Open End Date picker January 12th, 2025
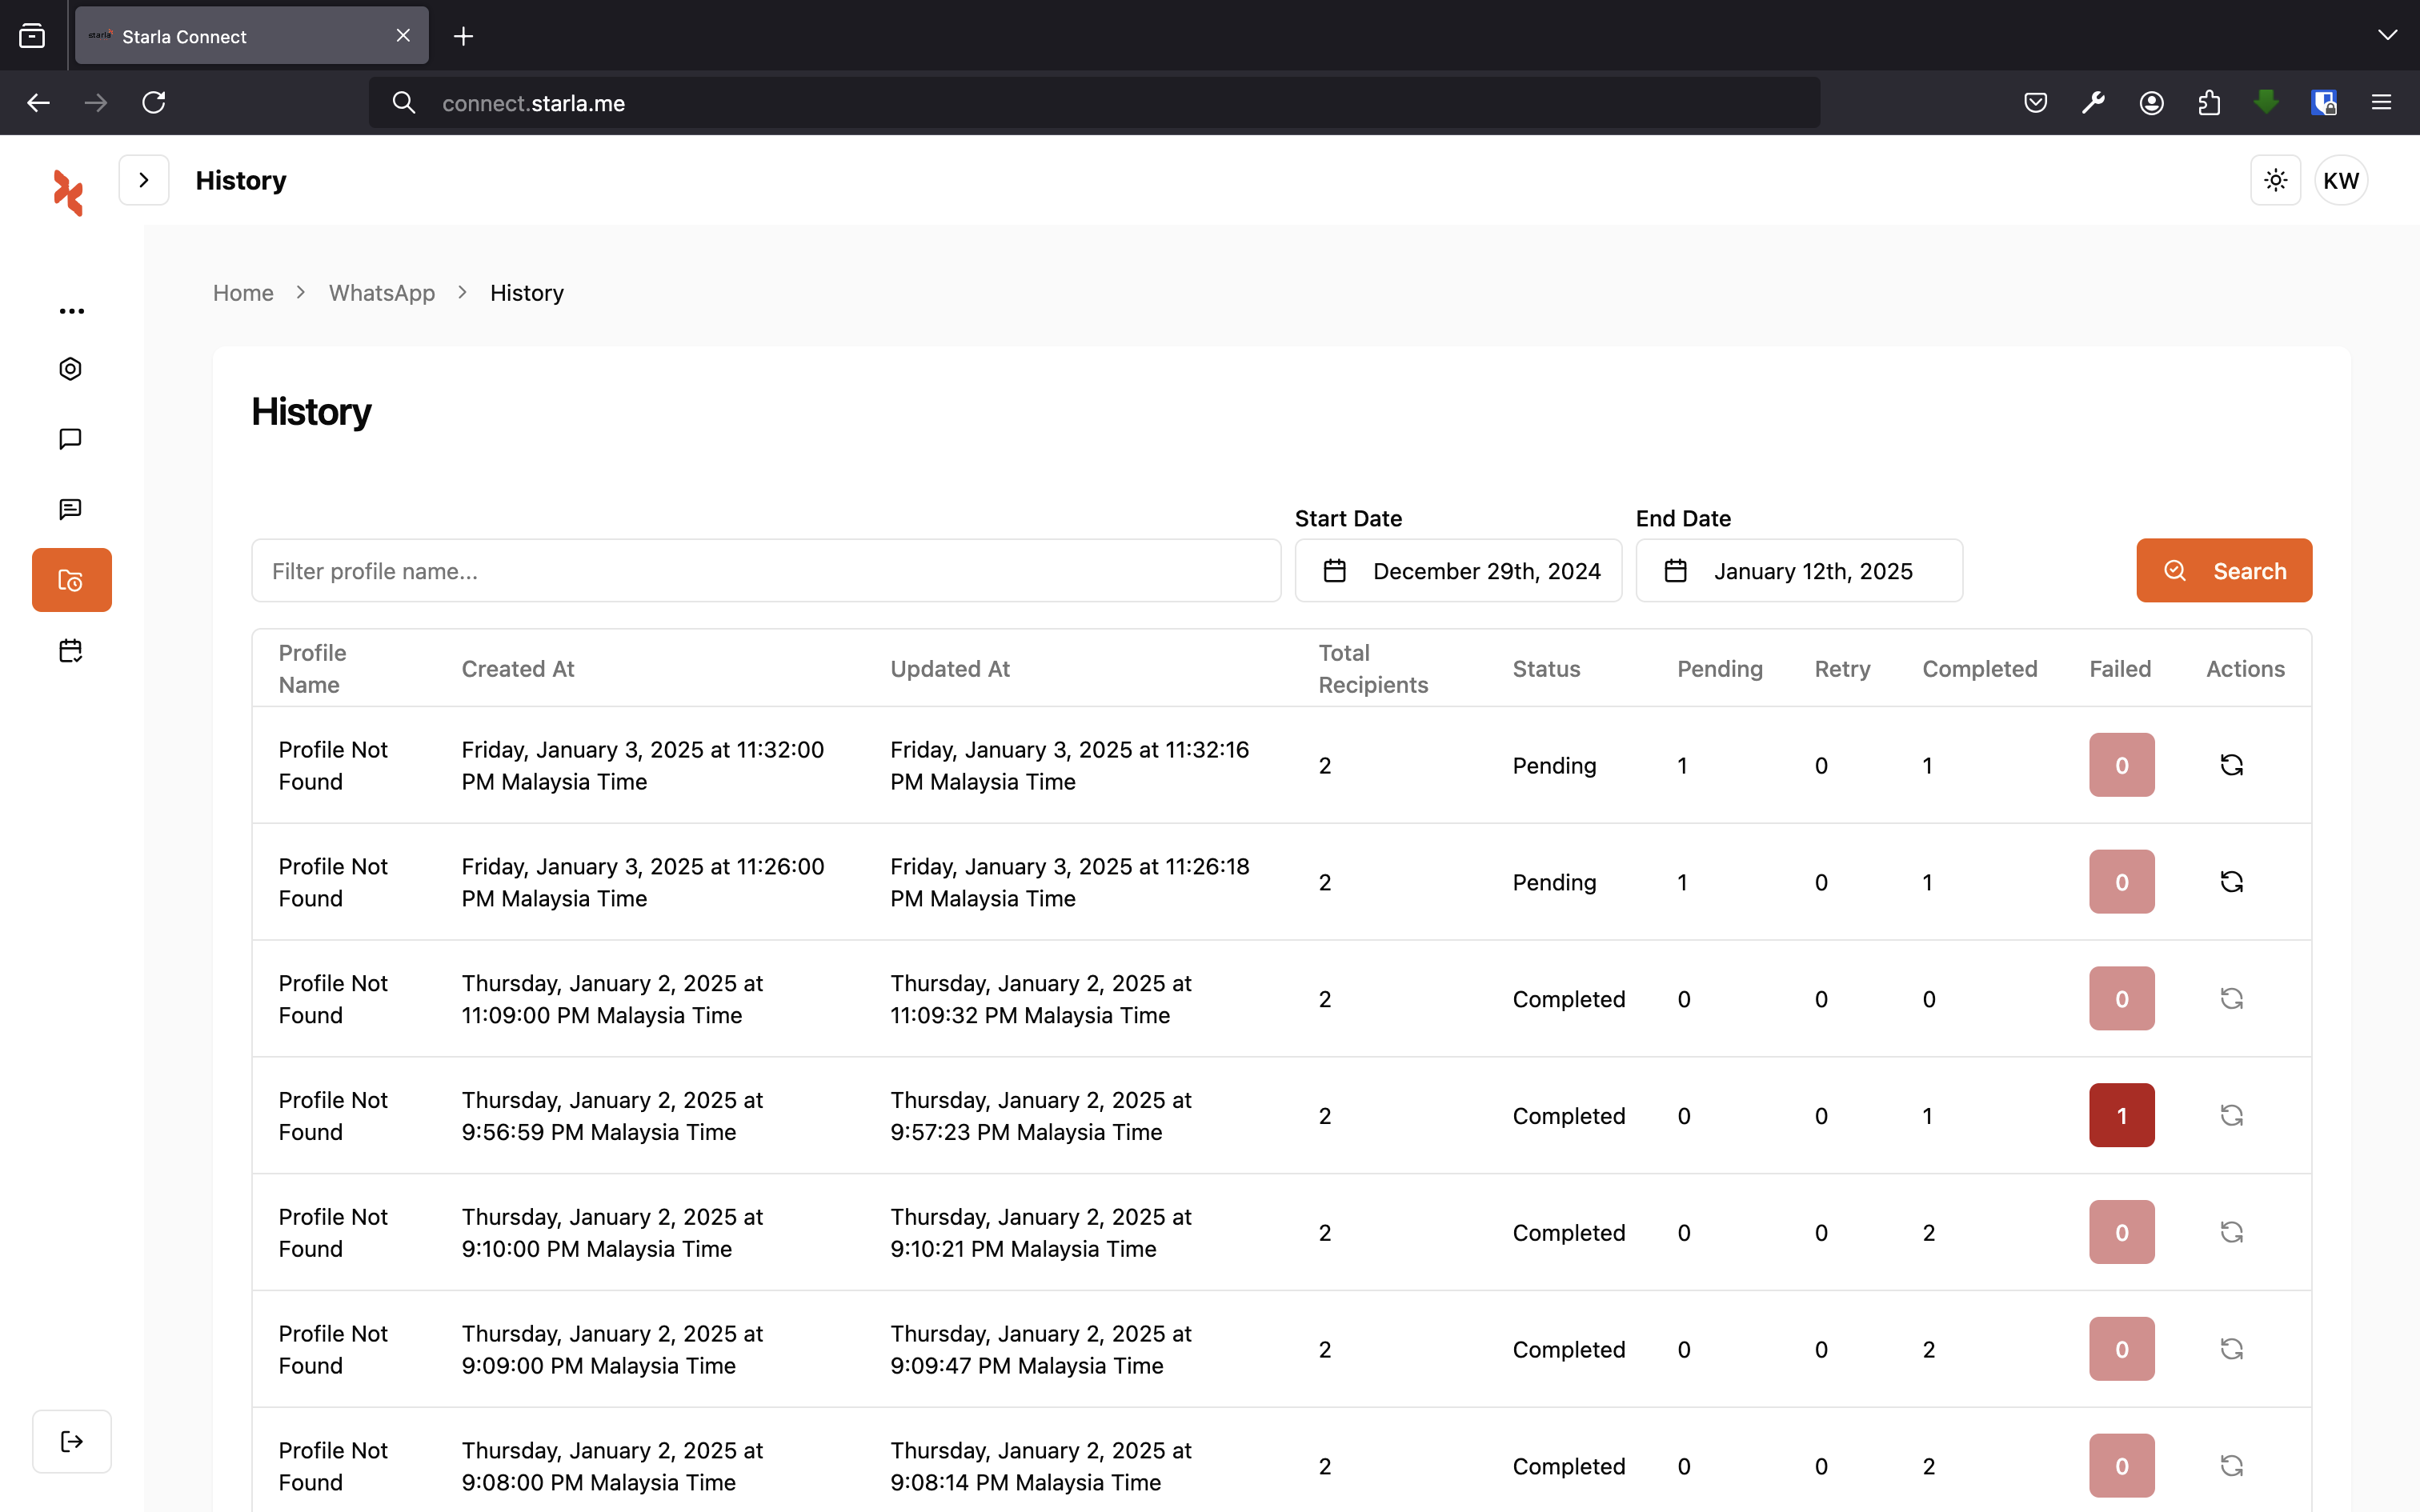Viewport: 2420px width, 1512px height. coord(1799,571)
